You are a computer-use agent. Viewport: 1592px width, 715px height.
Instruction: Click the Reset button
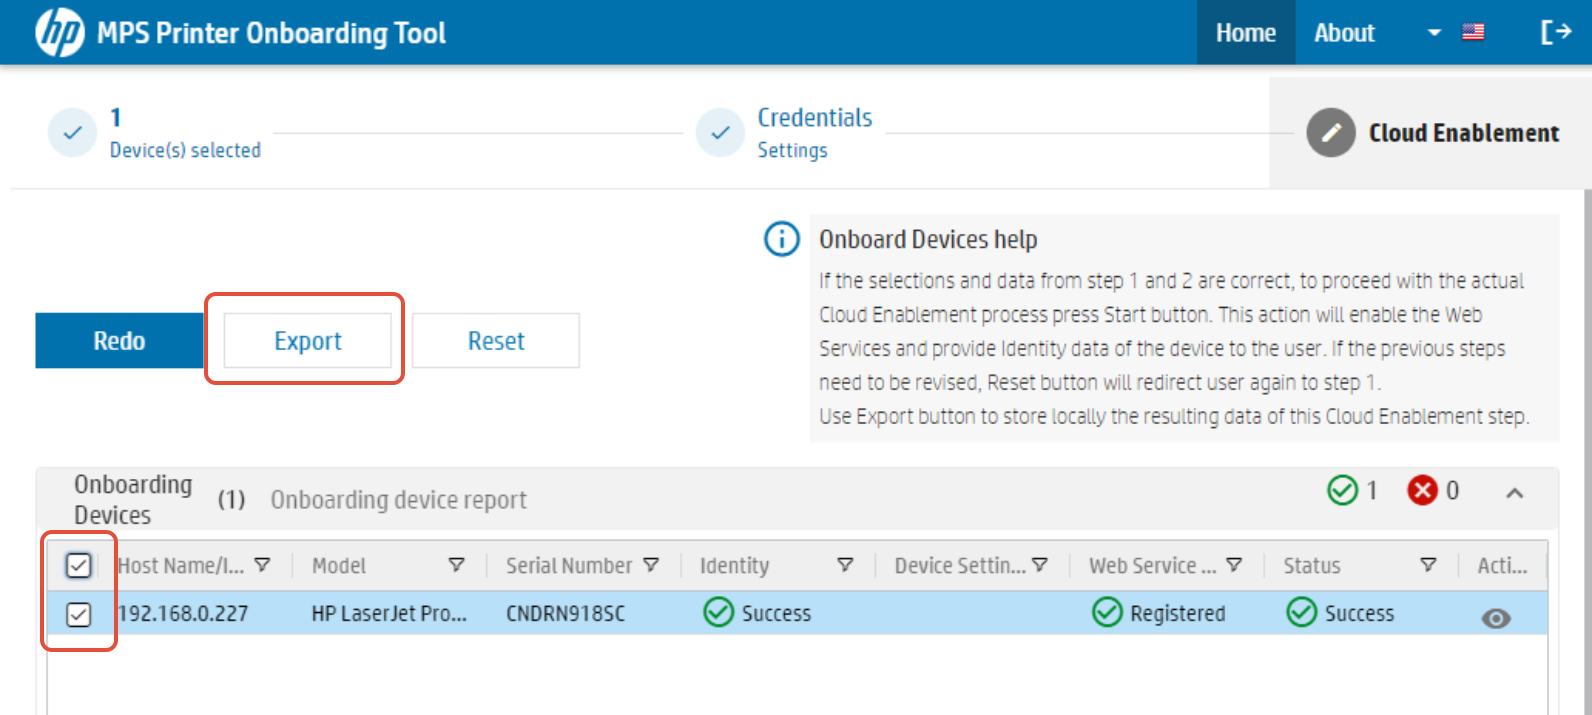[496, 341]
